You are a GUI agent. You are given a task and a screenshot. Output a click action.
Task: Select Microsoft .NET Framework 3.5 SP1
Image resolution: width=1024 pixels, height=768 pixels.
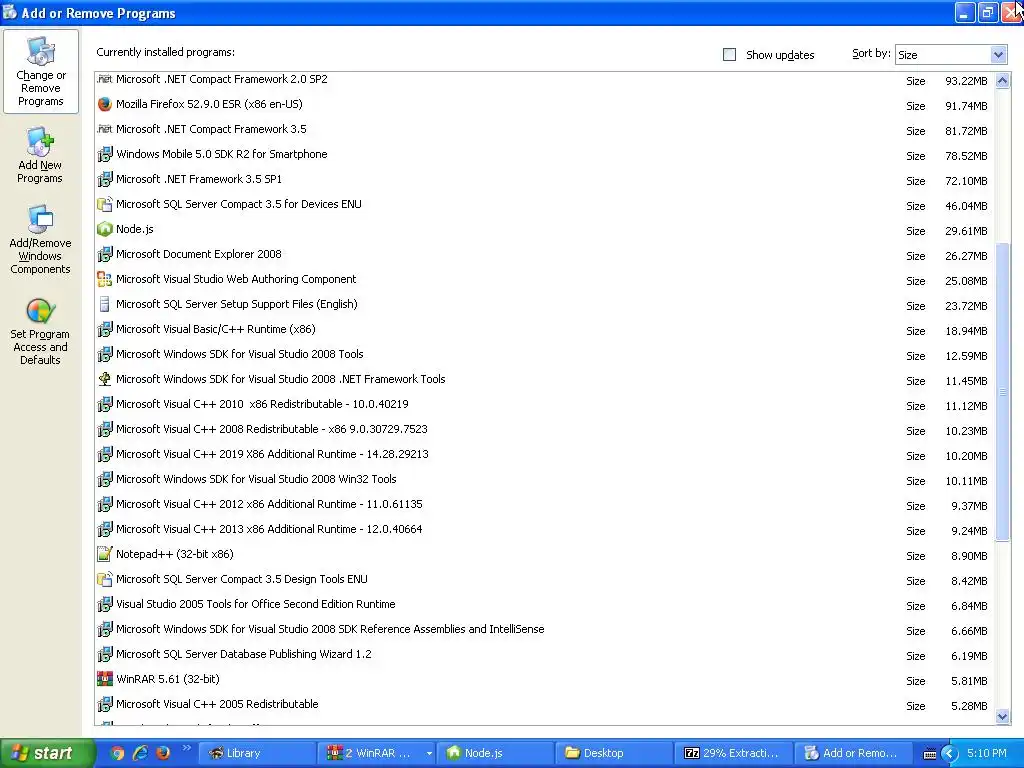tap(545, 180)
